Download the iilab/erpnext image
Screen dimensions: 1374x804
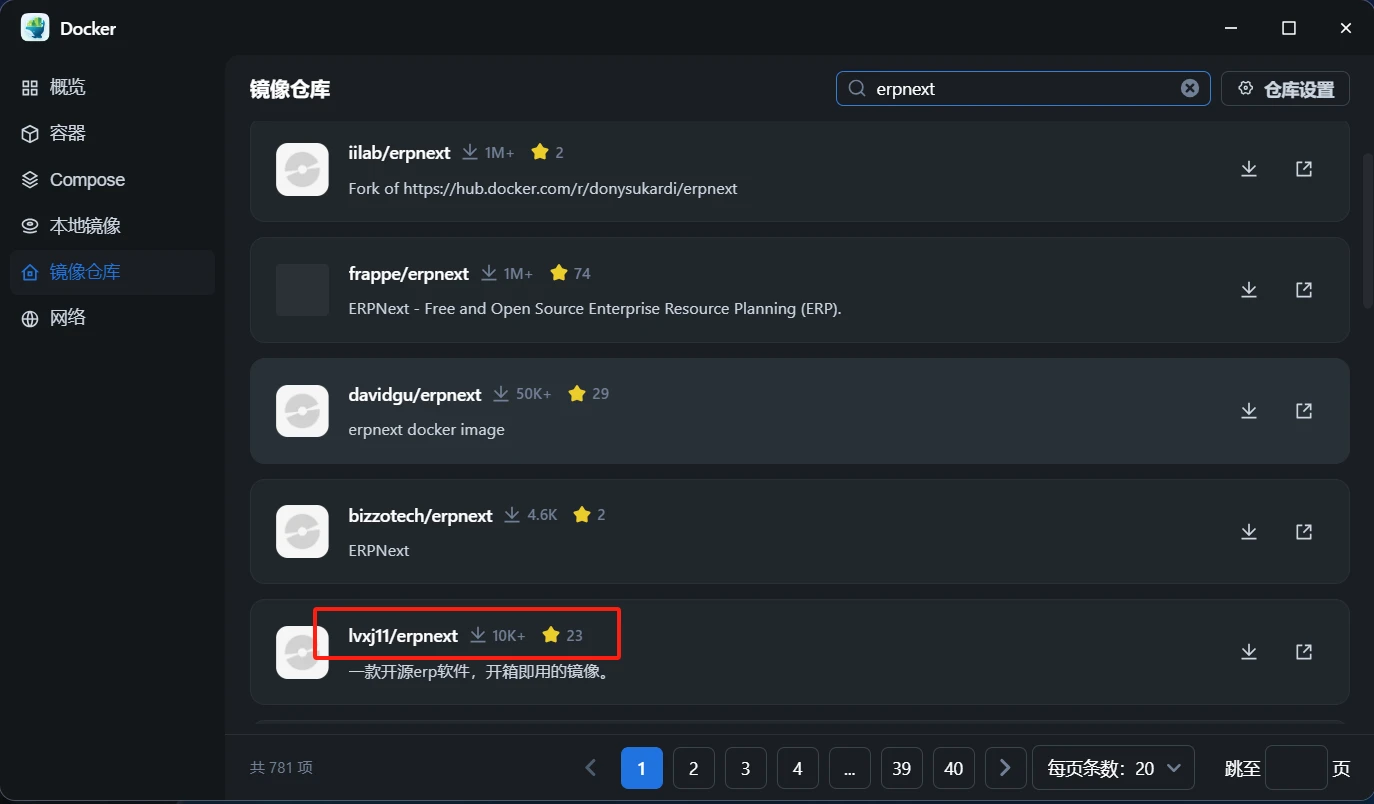point(1249,169)
